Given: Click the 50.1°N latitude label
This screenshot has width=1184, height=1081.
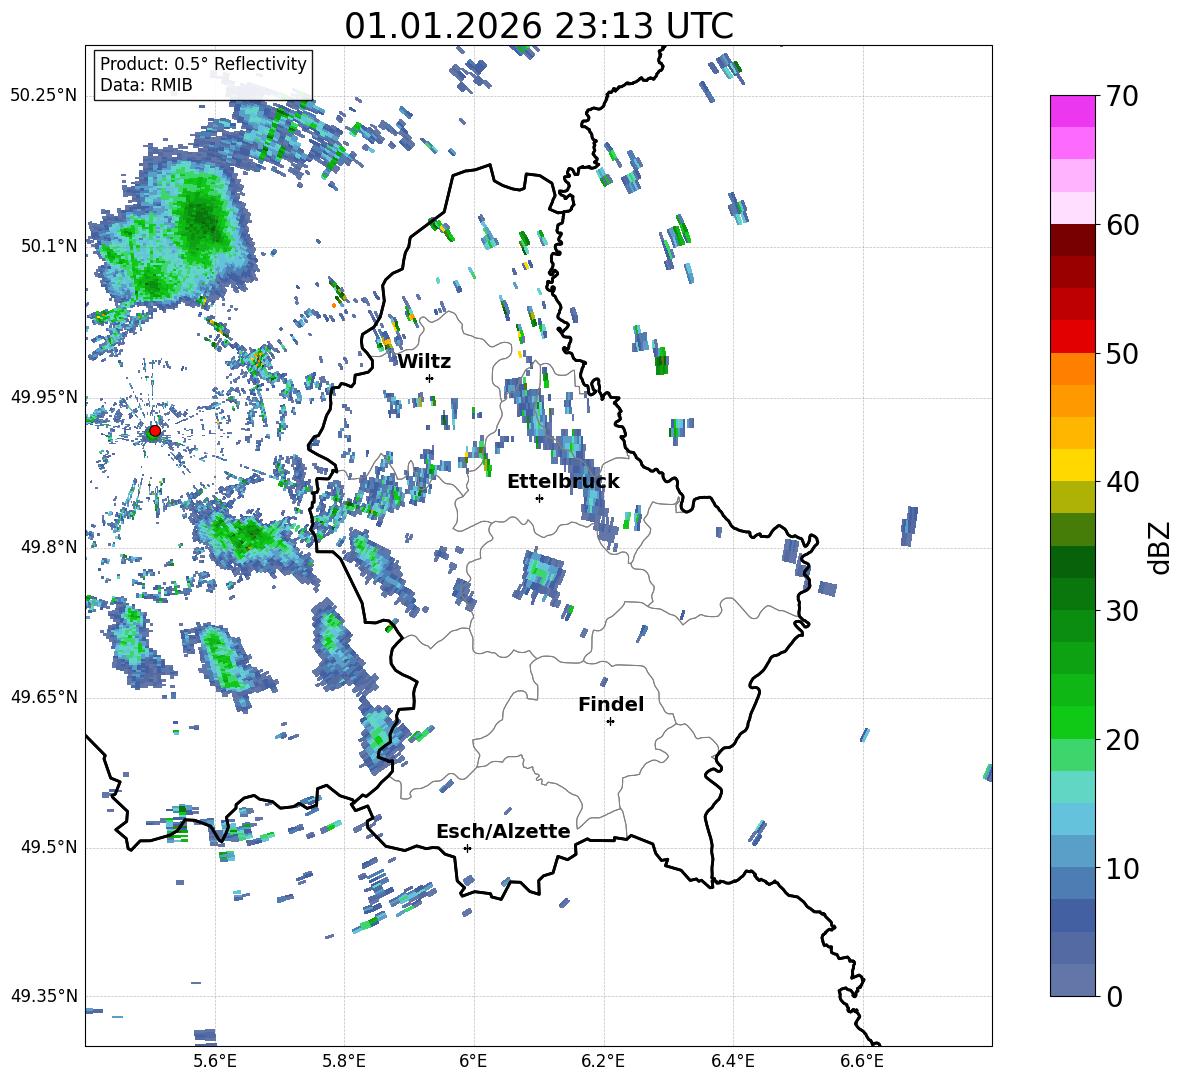Looking at the screenshot, I should coord(49,246).
